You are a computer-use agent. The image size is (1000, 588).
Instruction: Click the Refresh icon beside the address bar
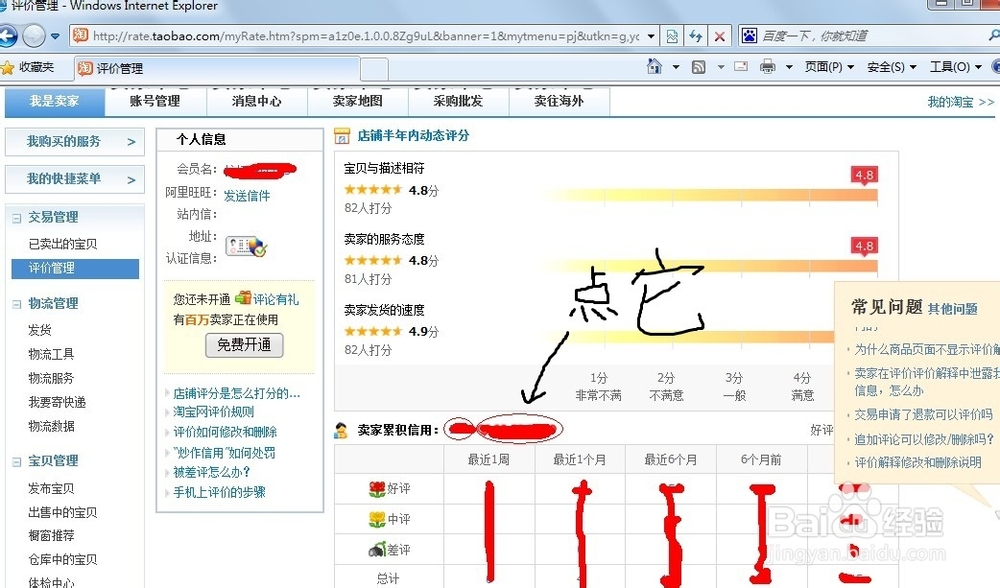click(x=697, y=35)
